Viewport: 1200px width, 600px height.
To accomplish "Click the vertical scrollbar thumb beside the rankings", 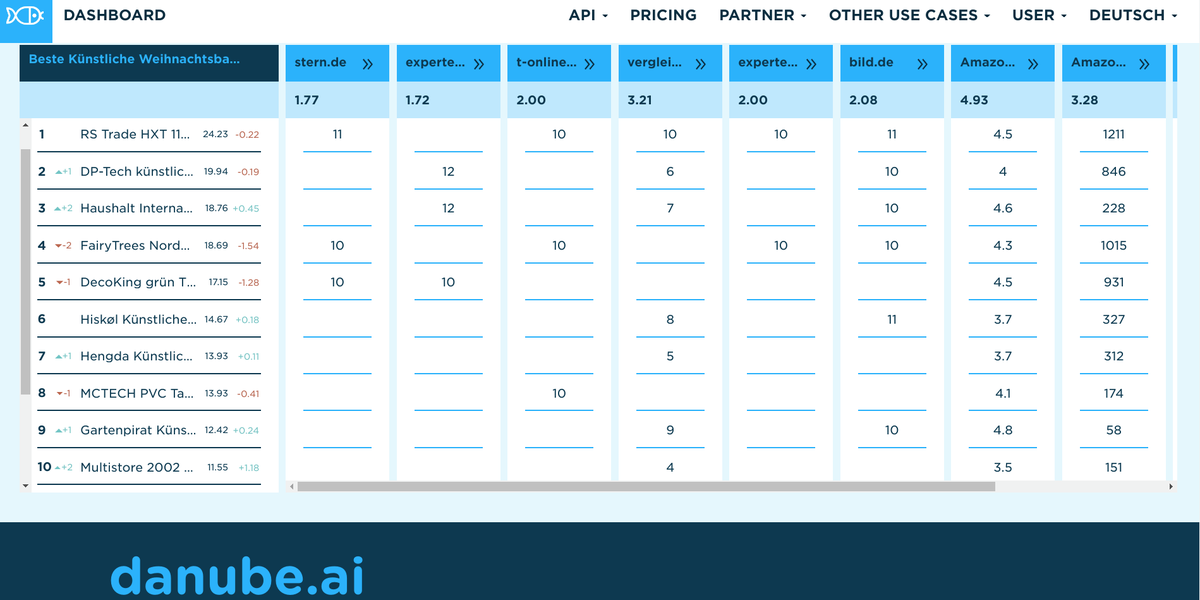I will click(25, 272).
